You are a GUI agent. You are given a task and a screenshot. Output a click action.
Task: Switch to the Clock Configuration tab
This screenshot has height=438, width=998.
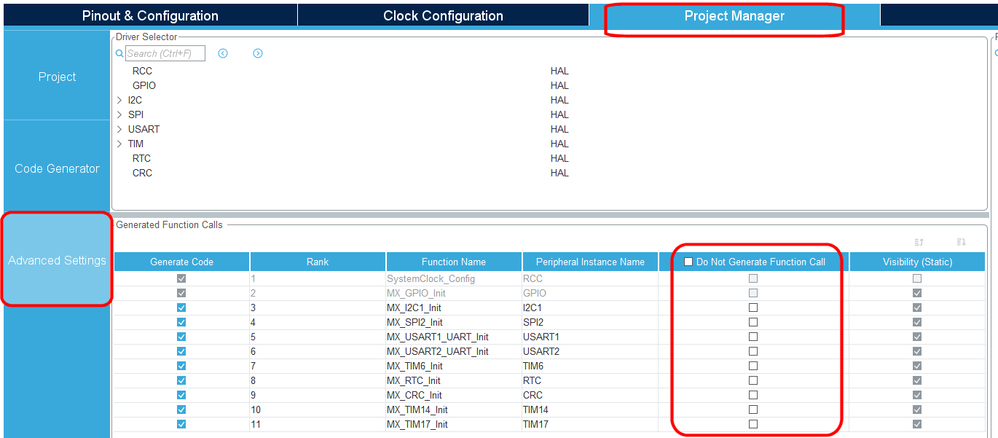point(443,16)
